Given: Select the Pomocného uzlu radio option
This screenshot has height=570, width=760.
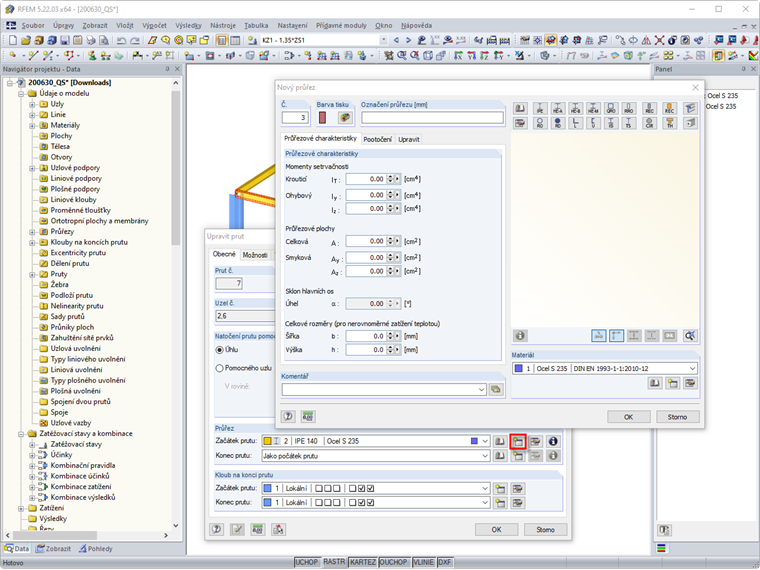Looking at the screenshot, I should coord(219,368).
